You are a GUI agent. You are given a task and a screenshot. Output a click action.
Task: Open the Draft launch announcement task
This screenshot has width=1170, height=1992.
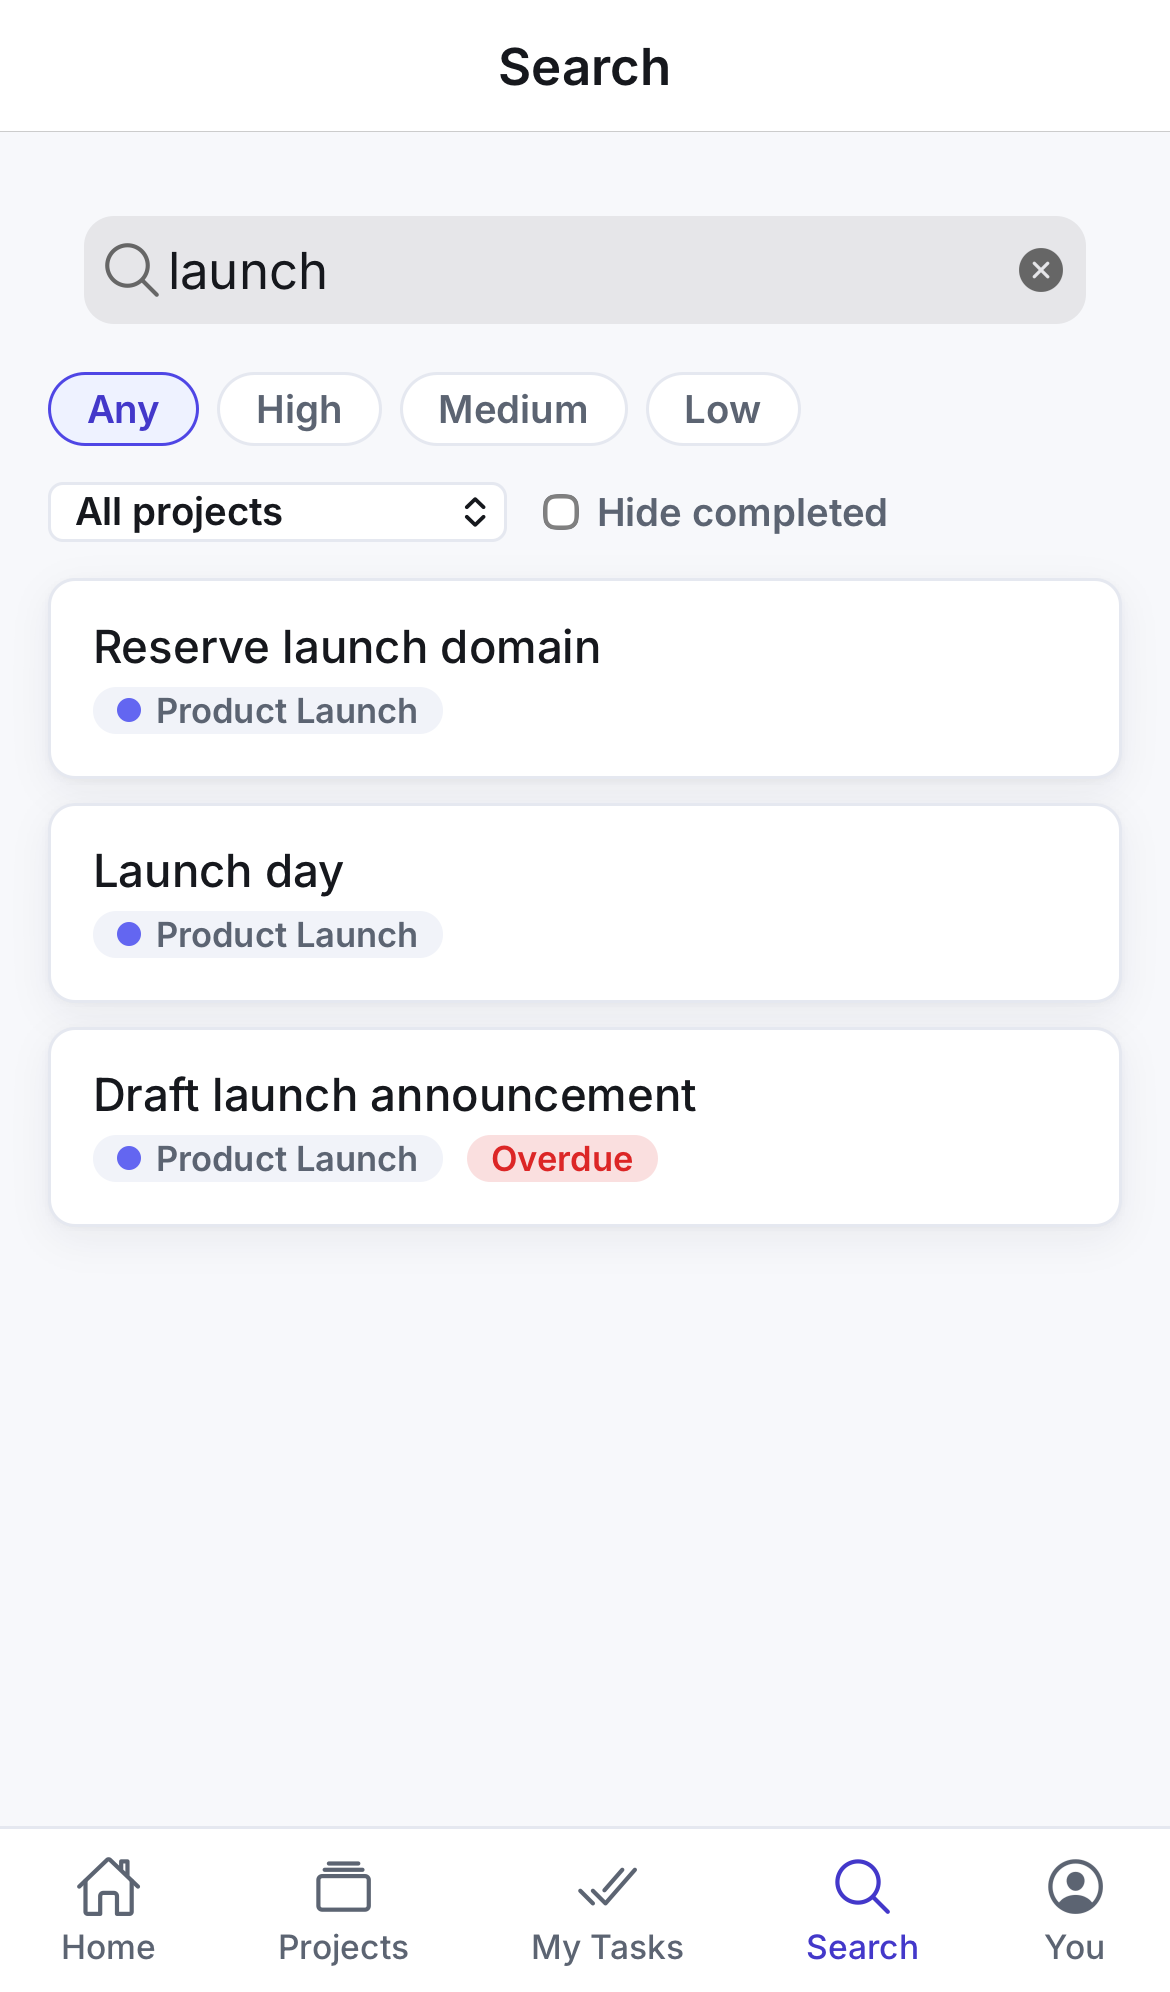point(585,1127)
